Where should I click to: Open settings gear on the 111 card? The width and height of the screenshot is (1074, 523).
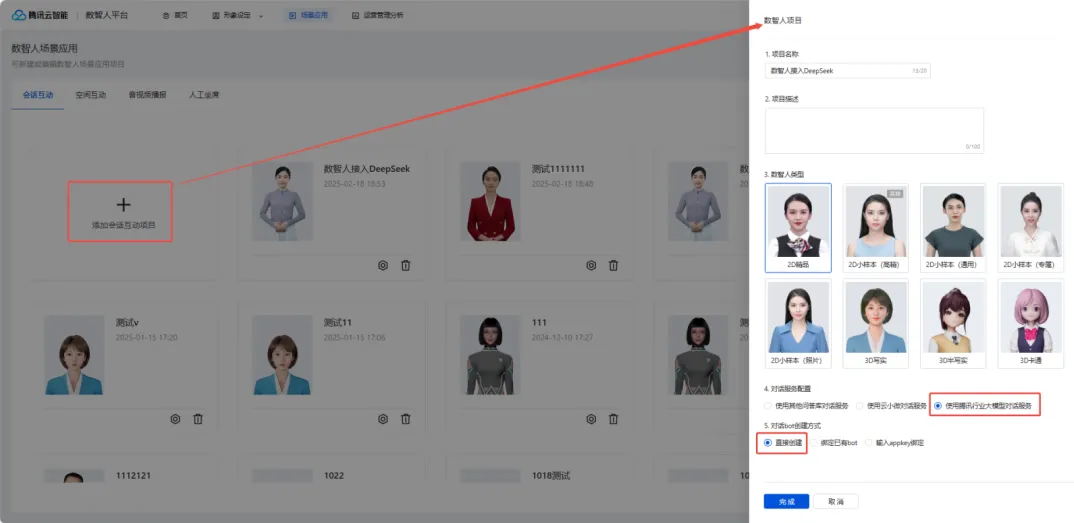click(591, 419)
